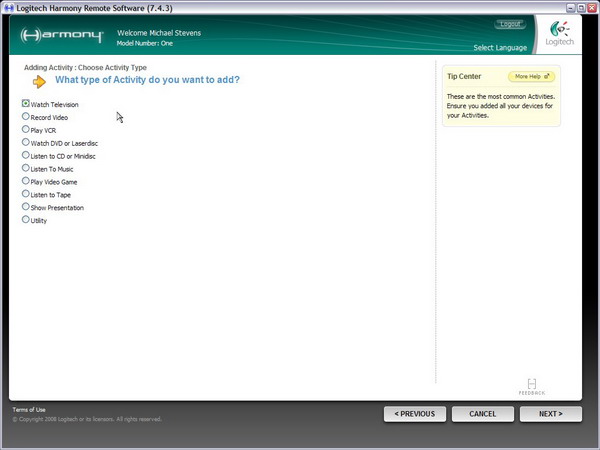Open More Help in the Tip Center

pos(532,77)
